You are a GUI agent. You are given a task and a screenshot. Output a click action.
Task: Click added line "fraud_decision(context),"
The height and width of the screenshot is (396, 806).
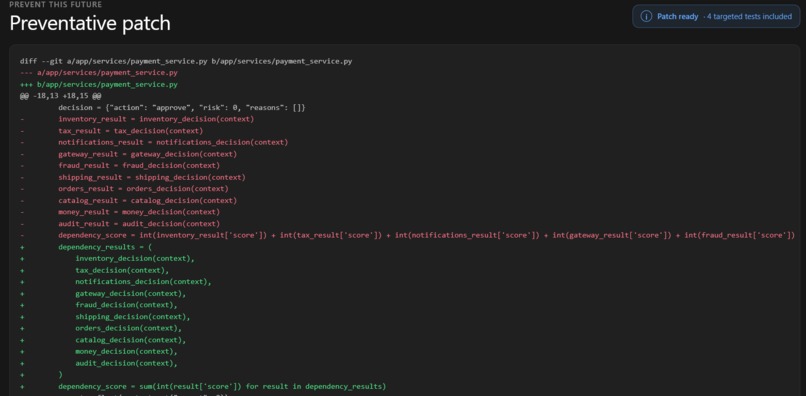point(126,305)
